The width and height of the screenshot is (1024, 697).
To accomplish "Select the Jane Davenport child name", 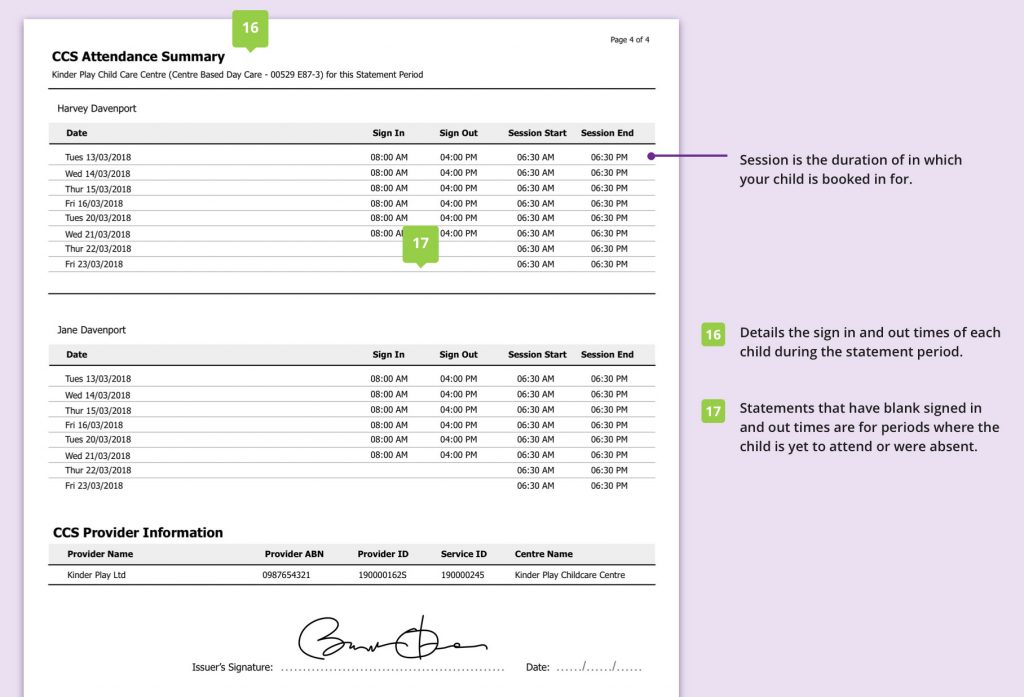I will 92,330.
